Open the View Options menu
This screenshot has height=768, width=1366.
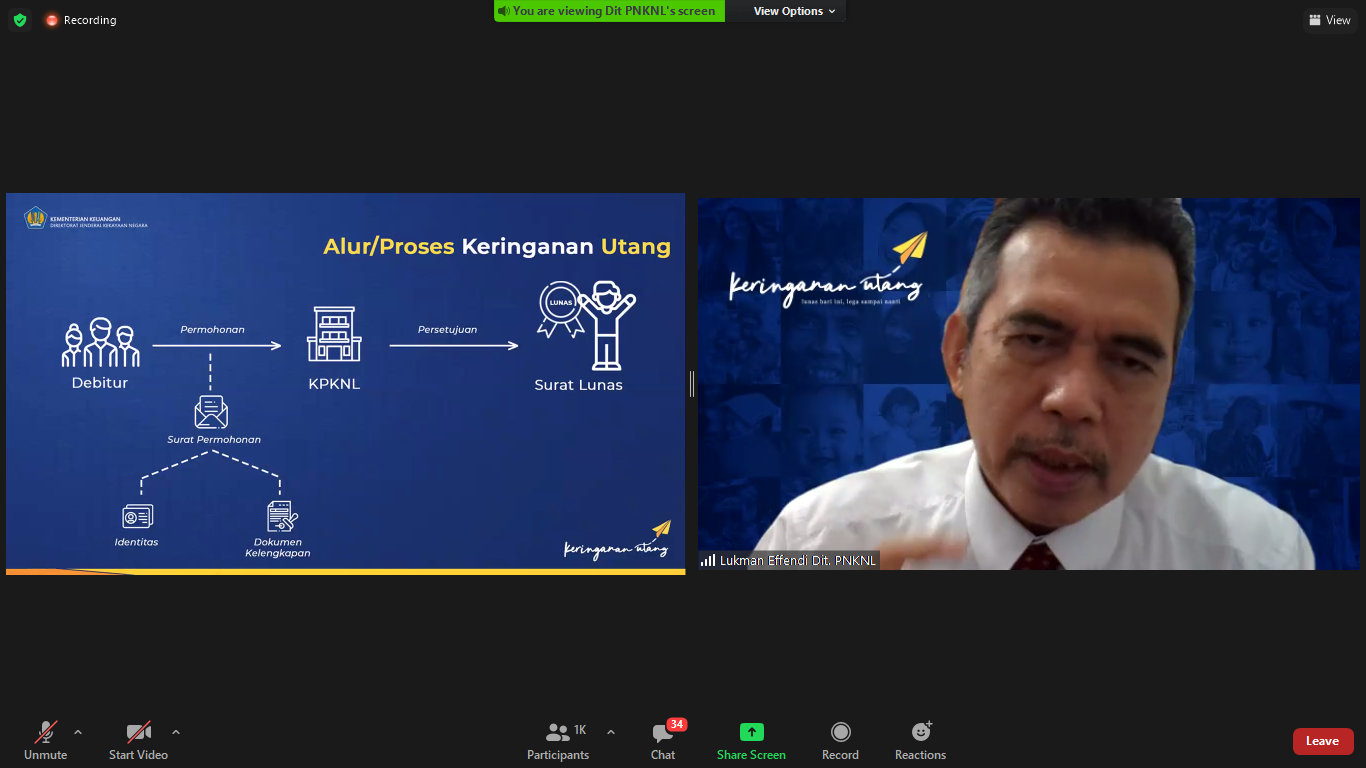point(794,11)
